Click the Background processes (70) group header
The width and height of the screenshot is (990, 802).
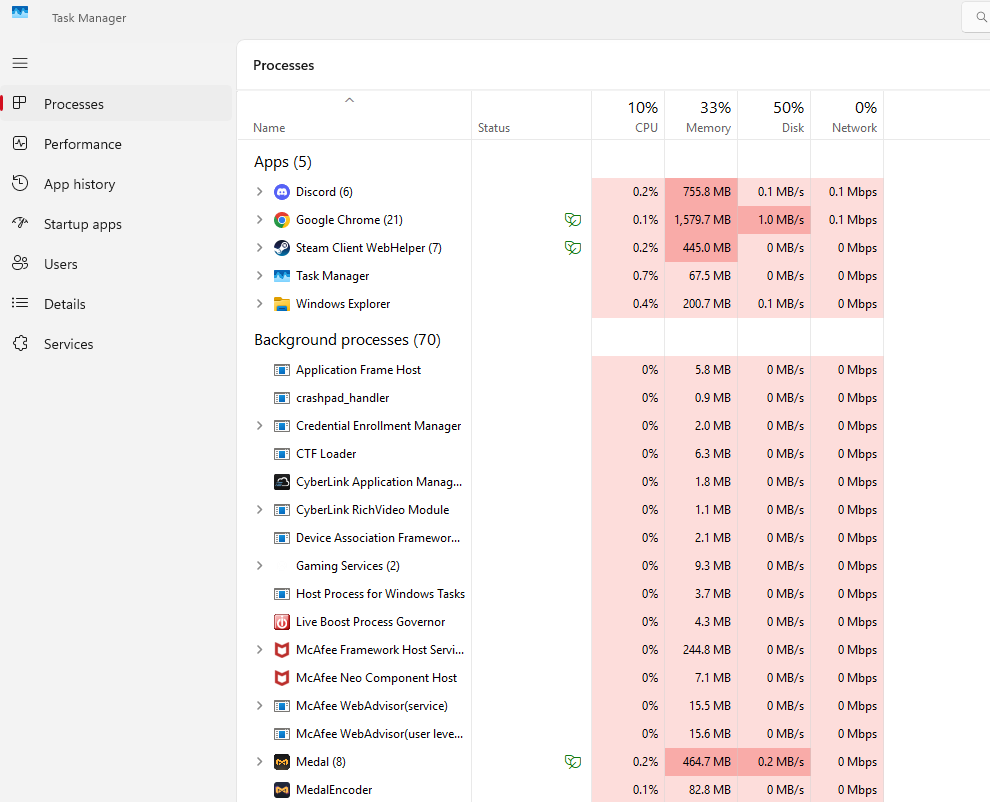point(347,340)
